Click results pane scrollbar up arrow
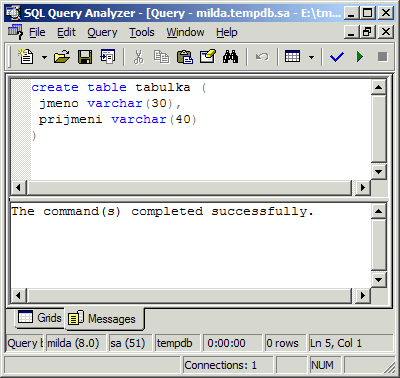The image size is (400, 378). (x=378, y=211)
